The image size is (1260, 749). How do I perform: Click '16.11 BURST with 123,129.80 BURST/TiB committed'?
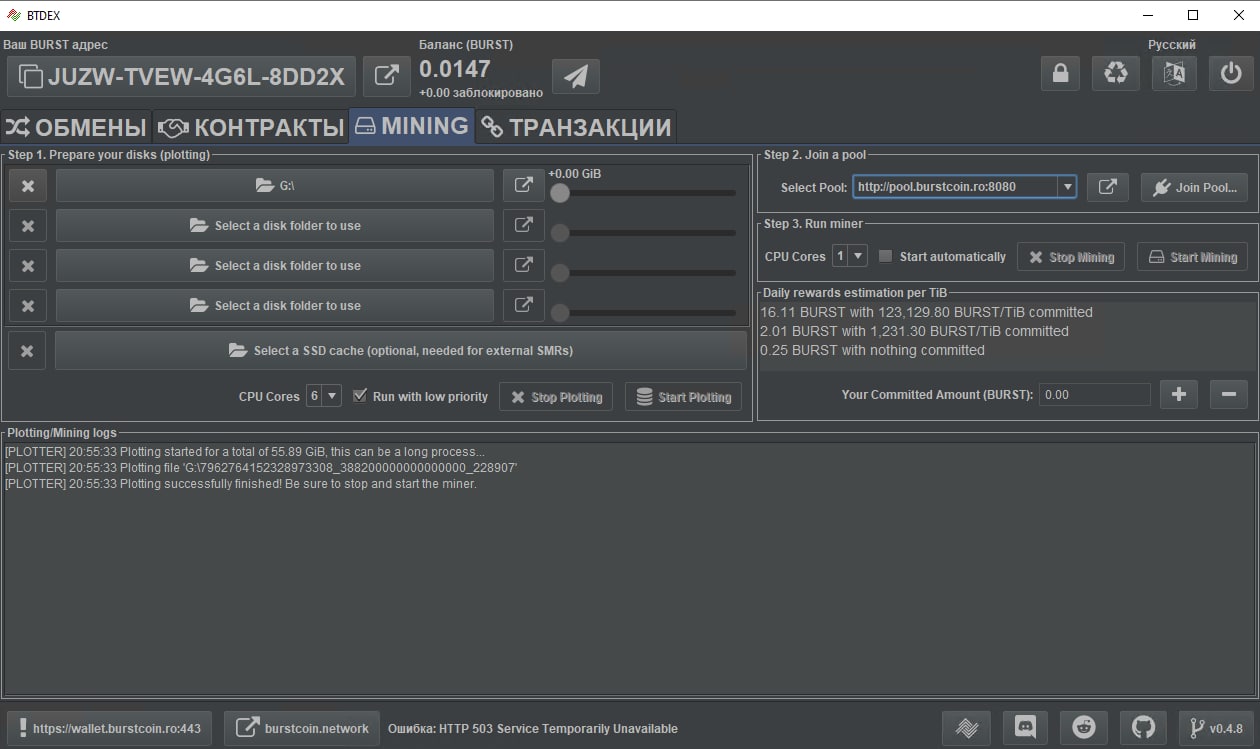tap(926, 312)
